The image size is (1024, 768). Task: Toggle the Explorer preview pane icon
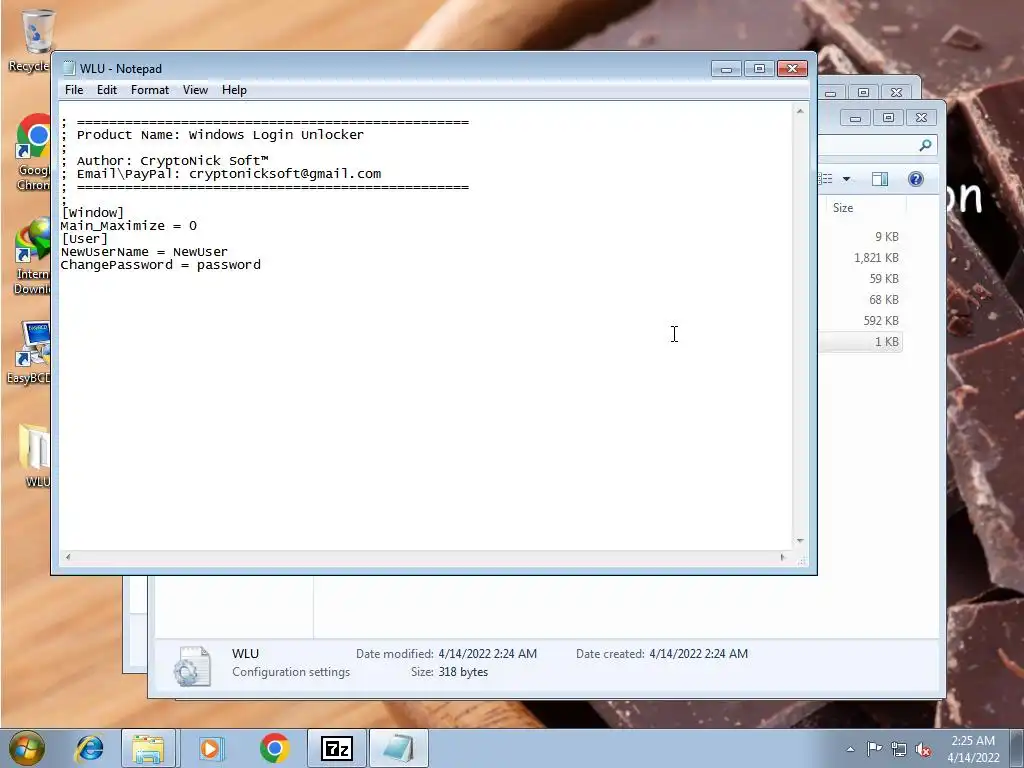880,179
